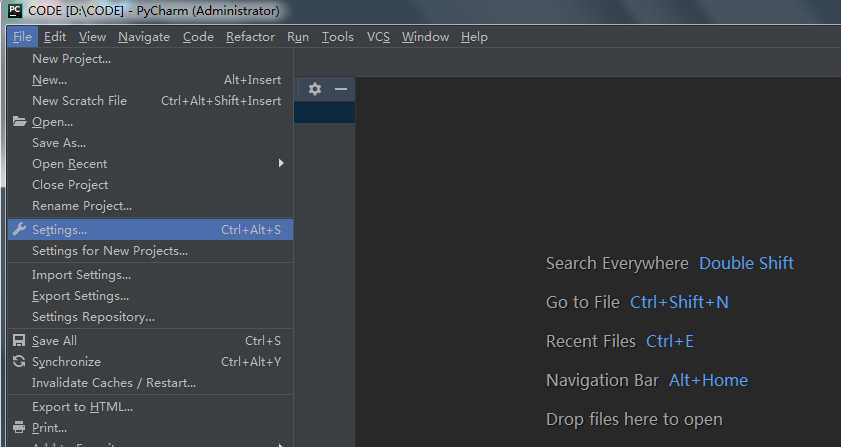Click the Go to File label
Viewport: 841px width, 447px height.
click(582, 302)
